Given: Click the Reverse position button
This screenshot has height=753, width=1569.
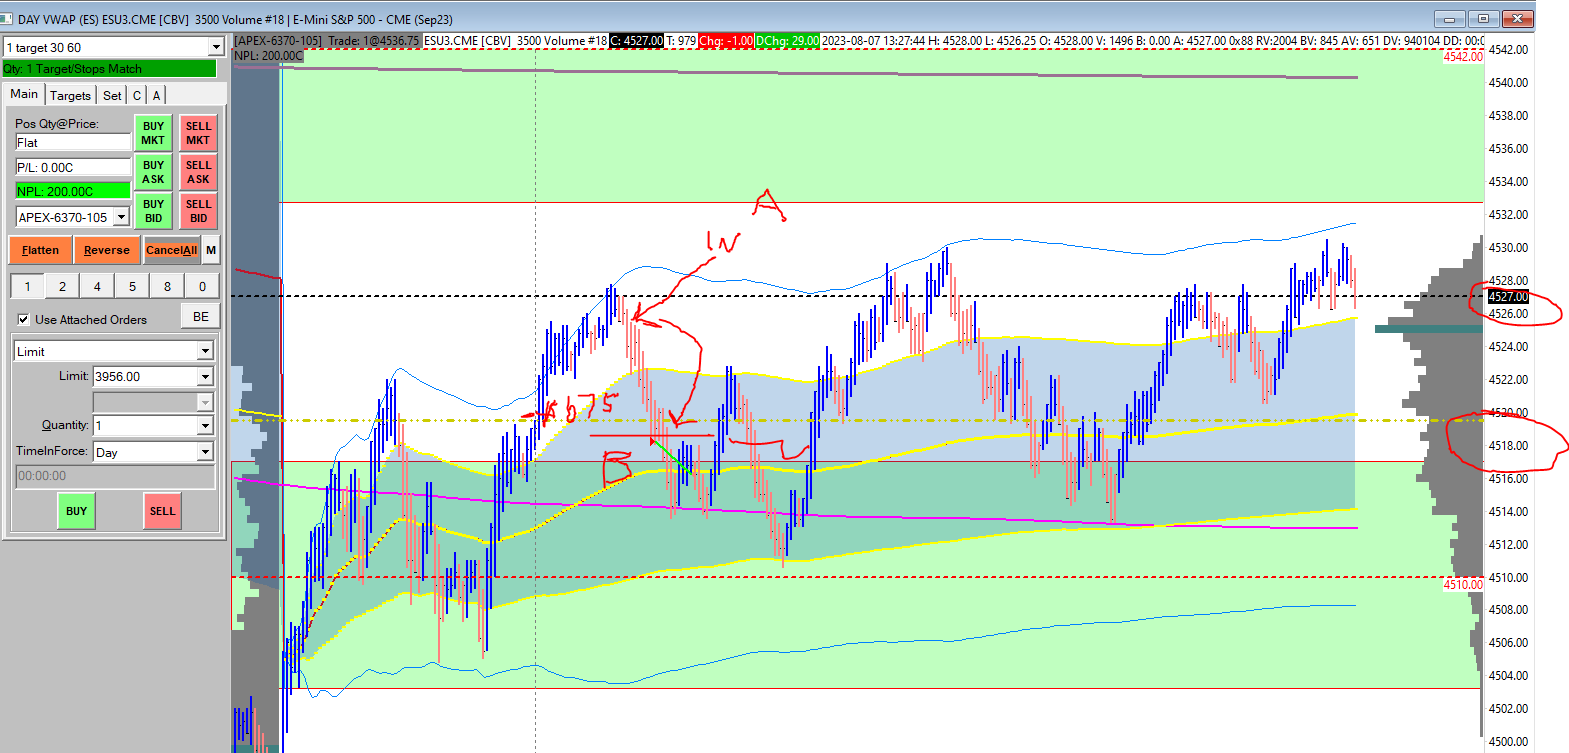Looking at the screenshot, I should tap(107, 250).
